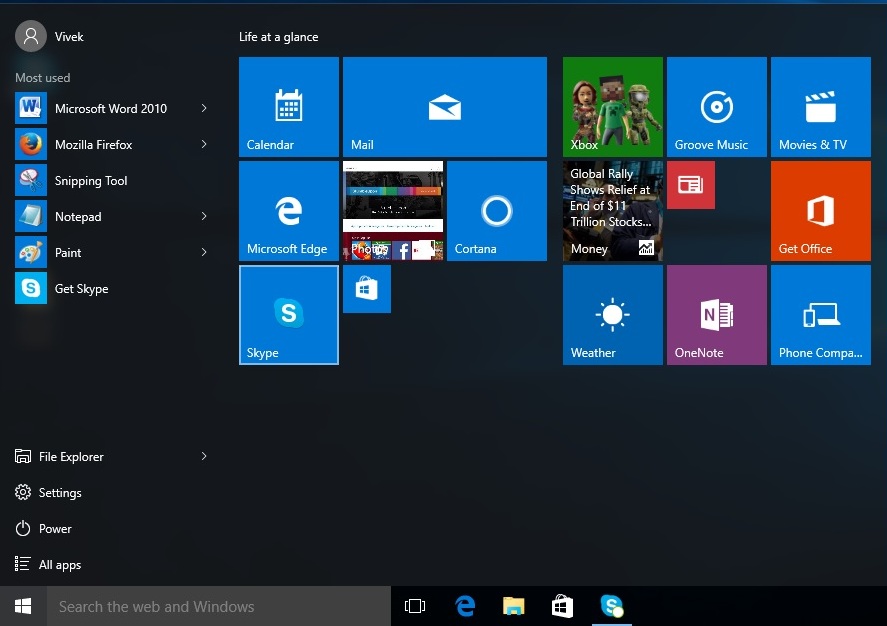
Task: Open the Phone Companion tile
Action: [x=821, y=315]
